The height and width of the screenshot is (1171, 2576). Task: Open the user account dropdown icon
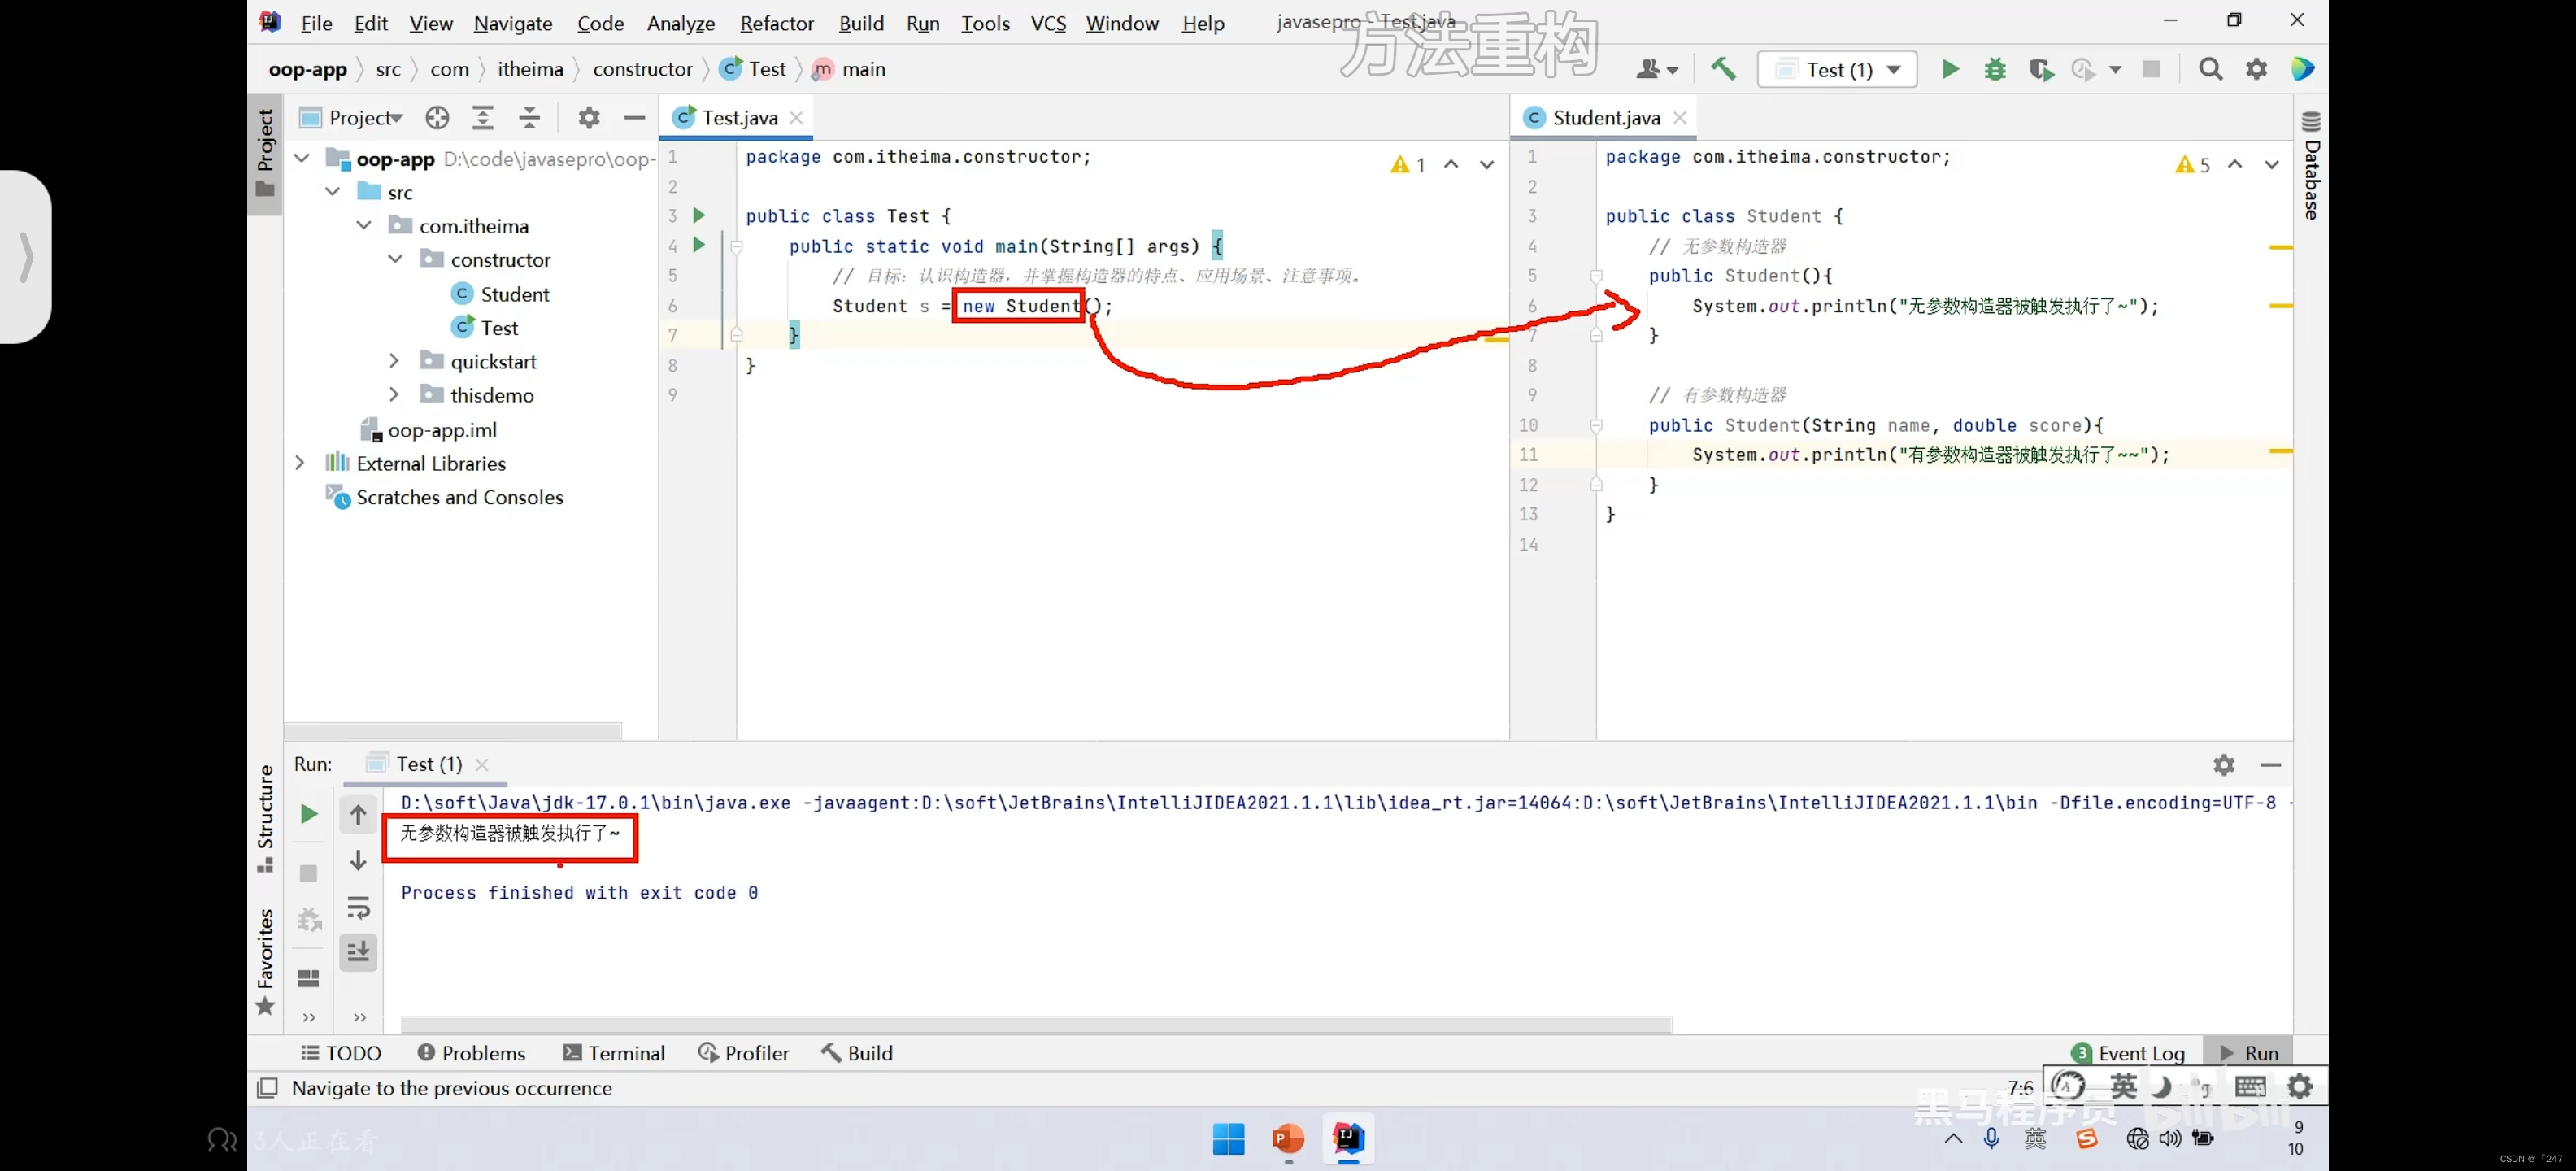point(1656,69)
